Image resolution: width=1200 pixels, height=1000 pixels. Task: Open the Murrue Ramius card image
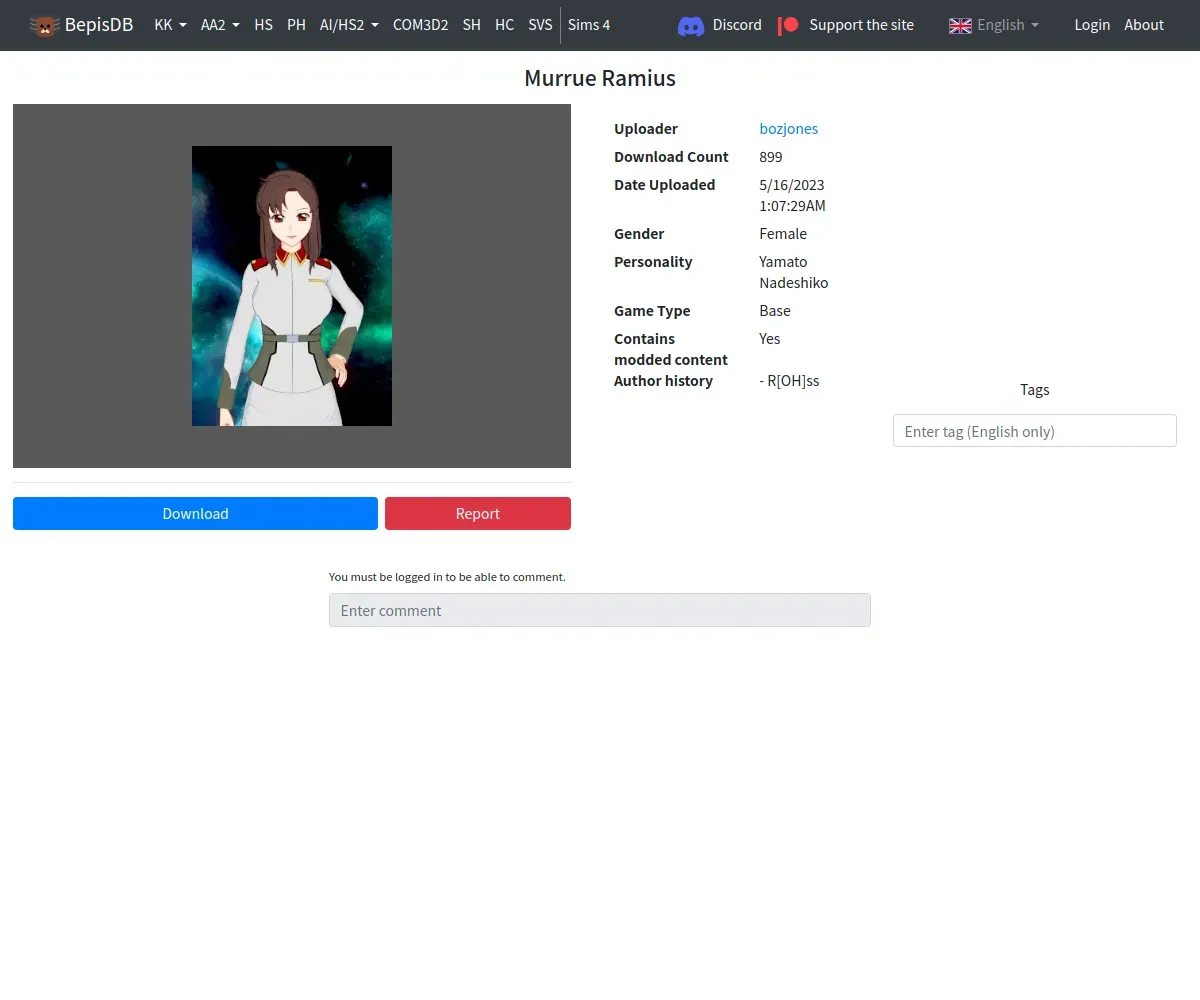pos(292,286)
